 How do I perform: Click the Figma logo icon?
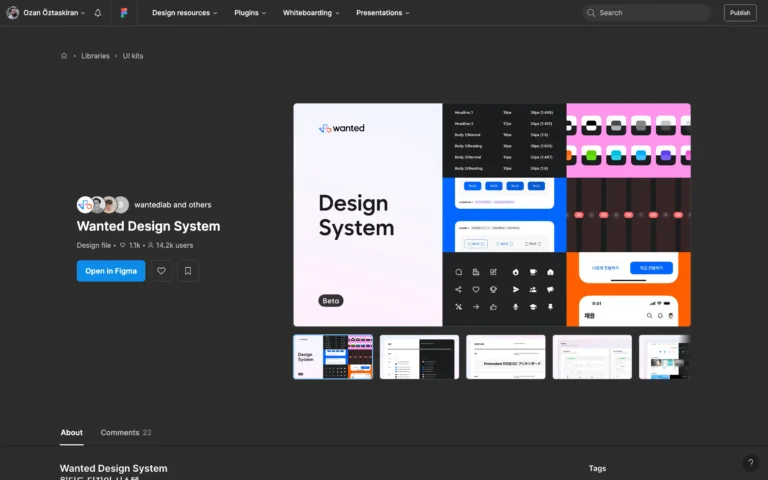point(124,13)
